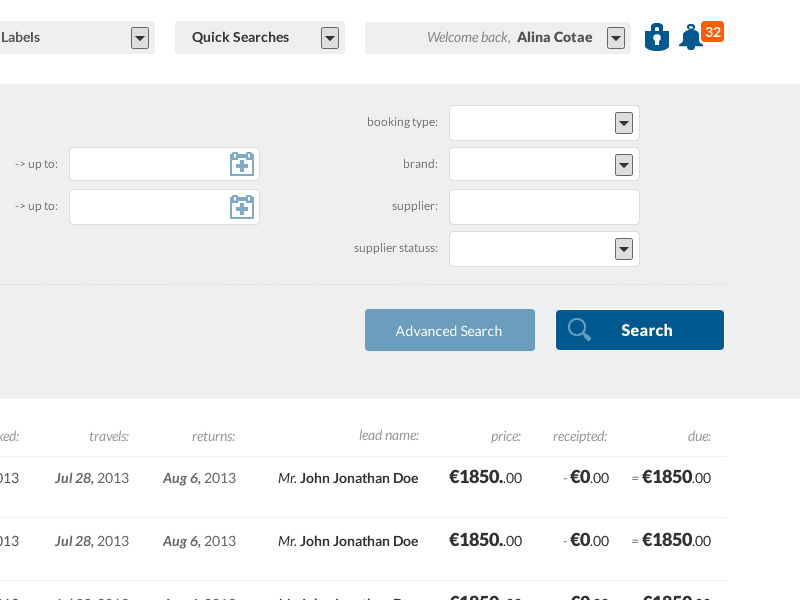Expand the Labels selector
Image resolution: width=800 pixels, height=600 pixels.
pos(139,37)
